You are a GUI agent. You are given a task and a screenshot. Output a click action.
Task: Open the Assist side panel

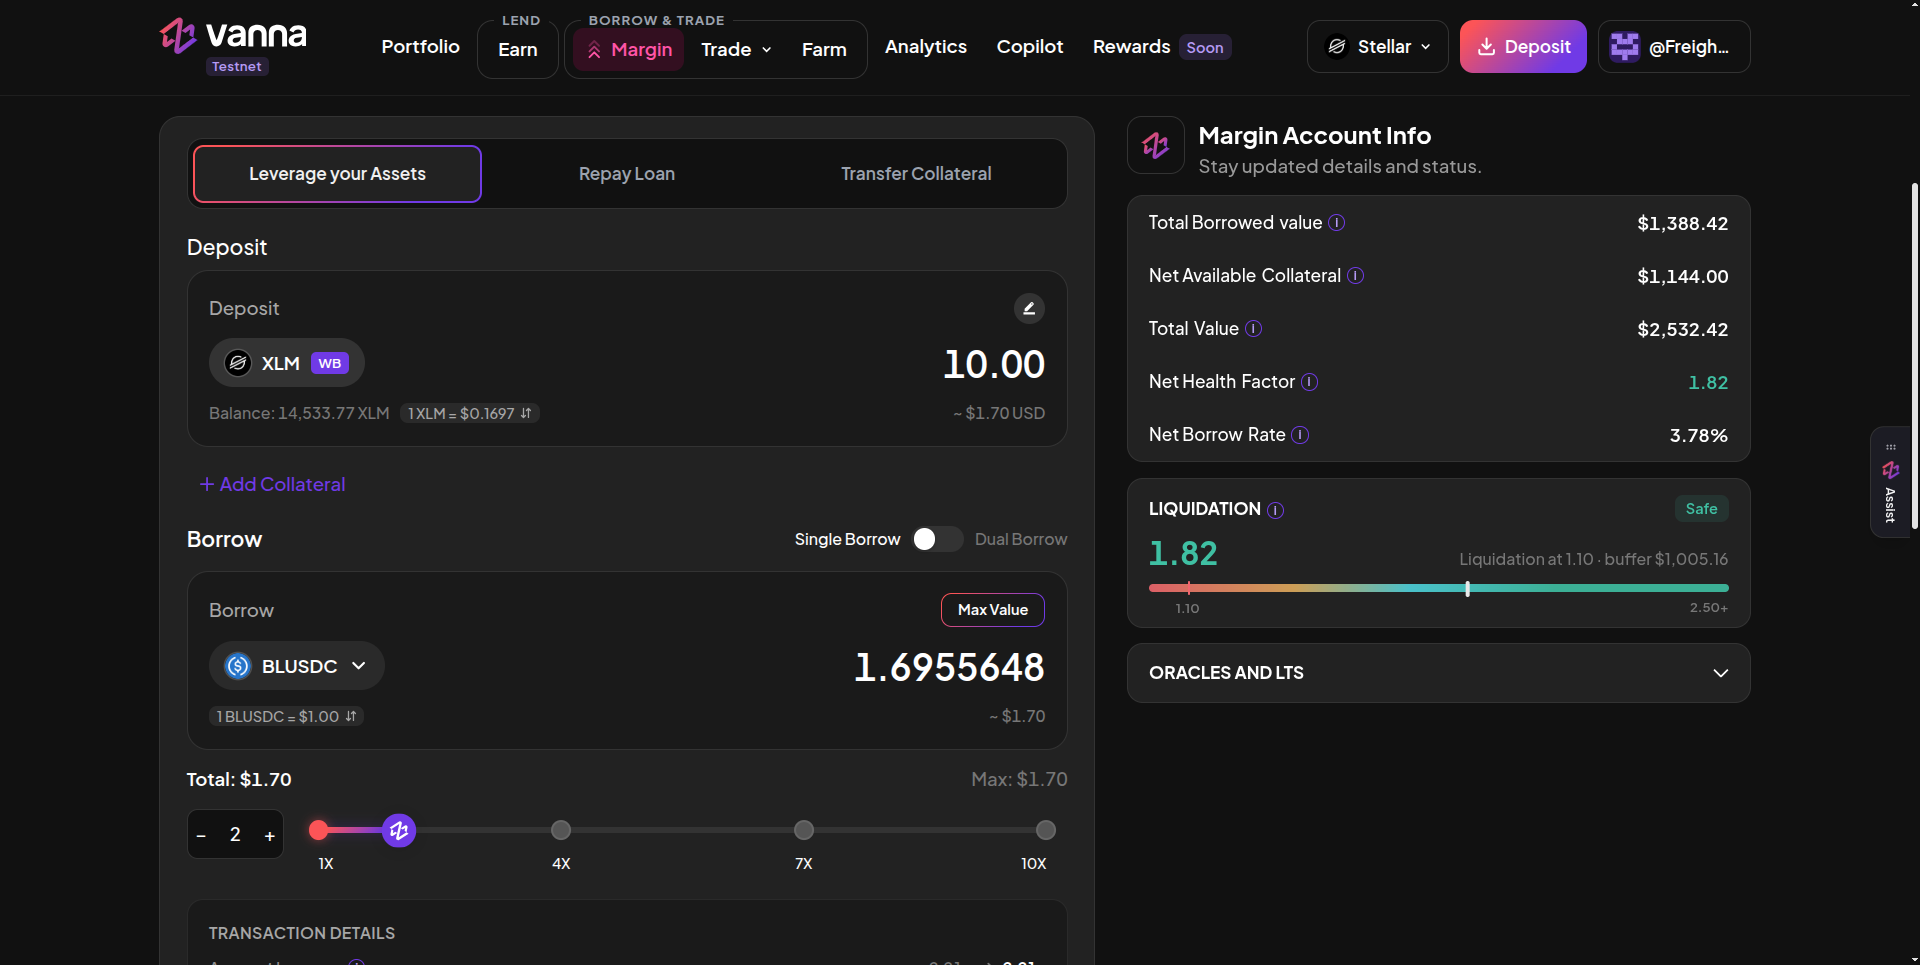click(1890, 483)
